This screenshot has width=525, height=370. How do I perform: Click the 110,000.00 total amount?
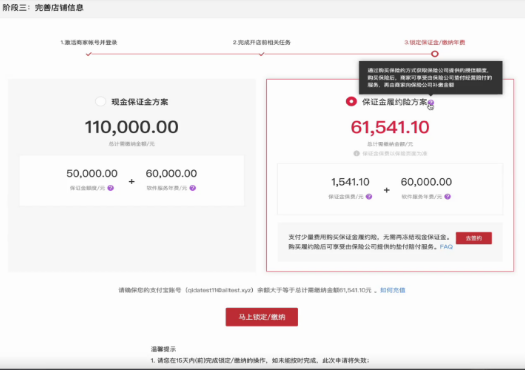132,127
